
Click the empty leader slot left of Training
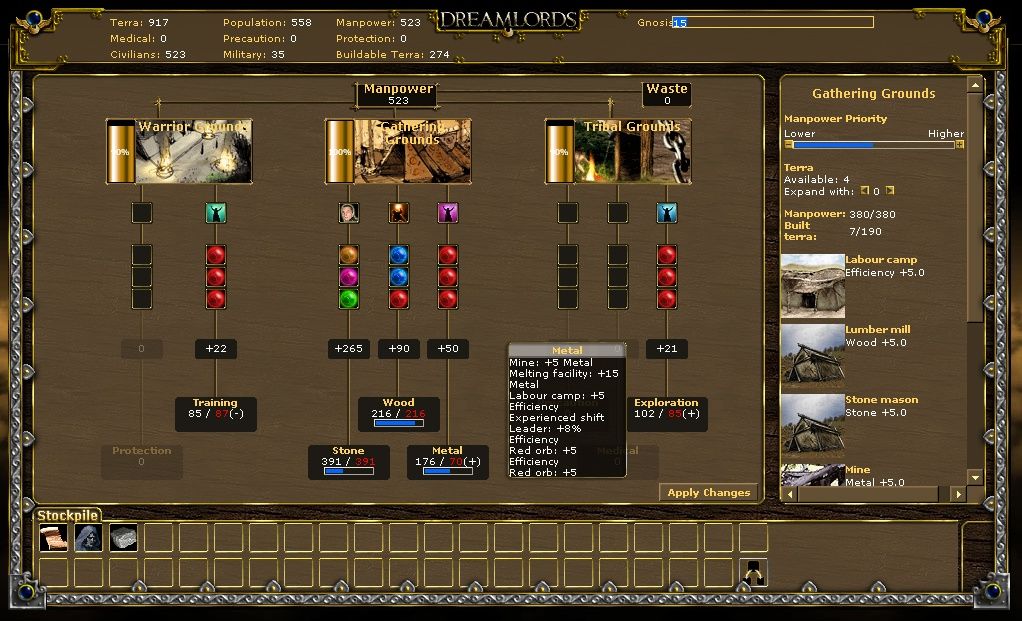coord(141,212)
